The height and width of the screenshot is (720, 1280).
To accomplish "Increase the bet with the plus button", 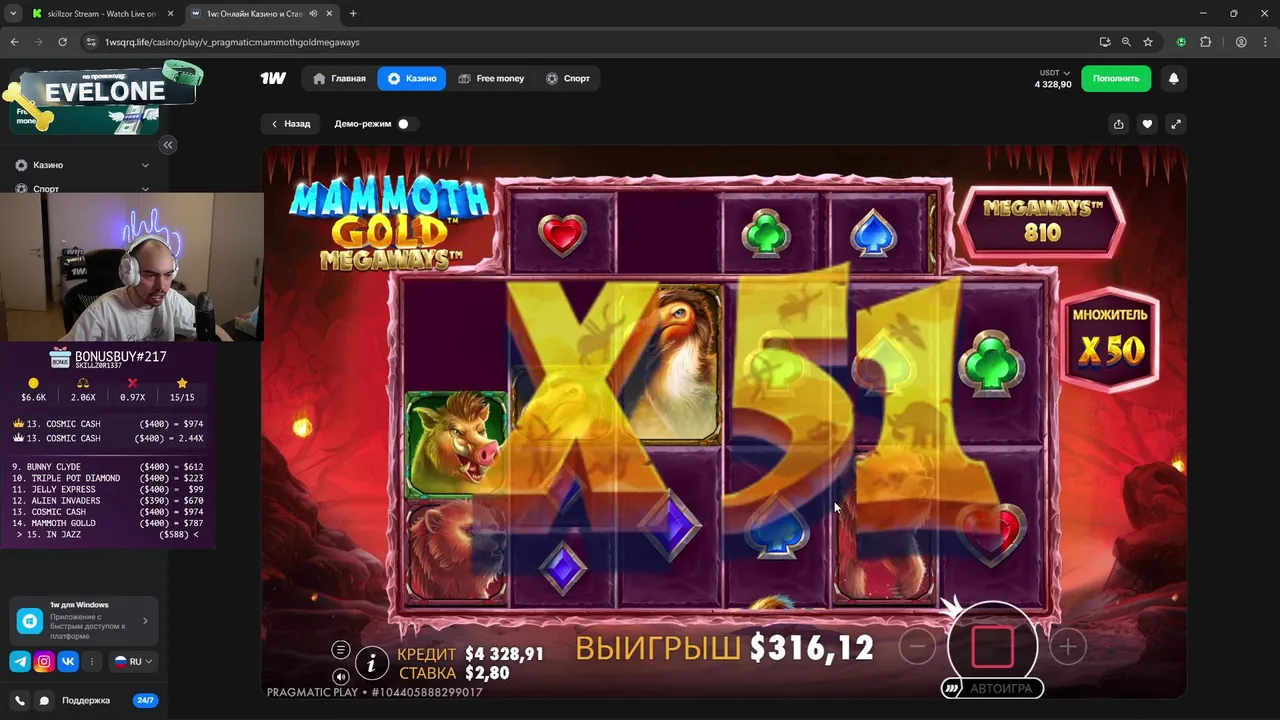I will [x=1067, y=647].
